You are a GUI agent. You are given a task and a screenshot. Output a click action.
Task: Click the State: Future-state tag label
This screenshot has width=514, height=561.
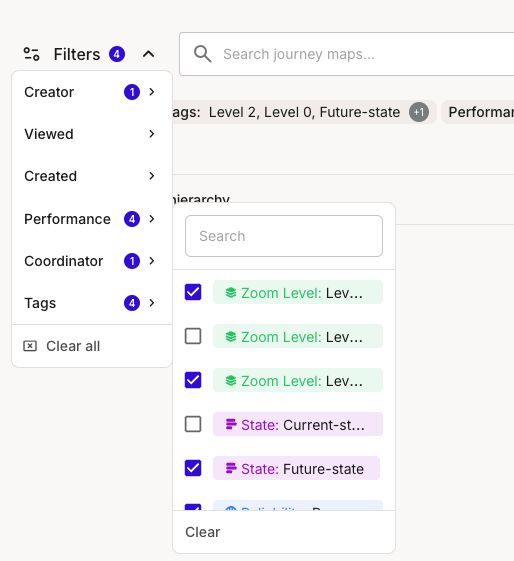297,468
